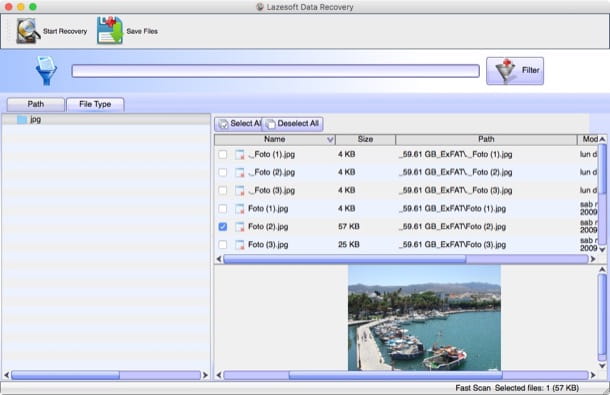Click left tree panel scroll right arrow
Image resolution: width=610 pixels, height=395 pixels.
click(x=205, y=375)
